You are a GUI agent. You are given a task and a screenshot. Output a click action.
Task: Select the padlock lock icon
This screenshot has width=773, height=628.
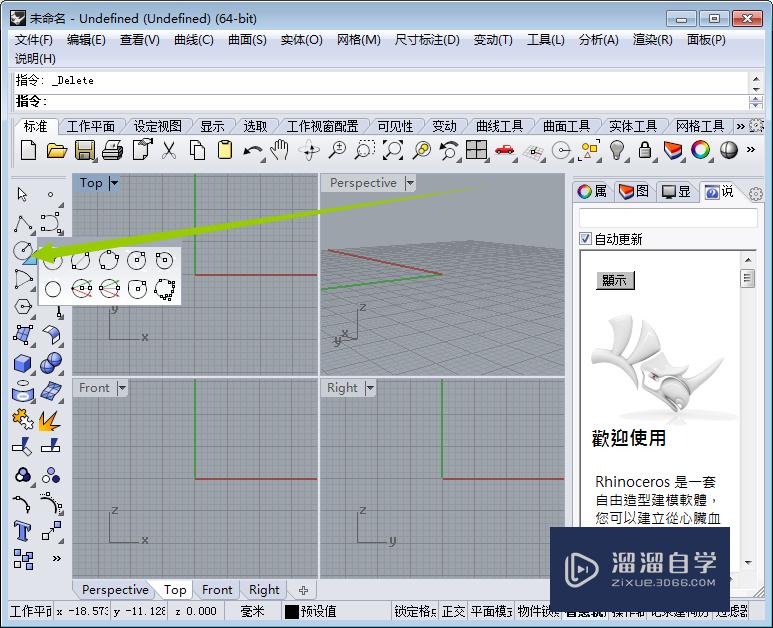coord(645,150)
